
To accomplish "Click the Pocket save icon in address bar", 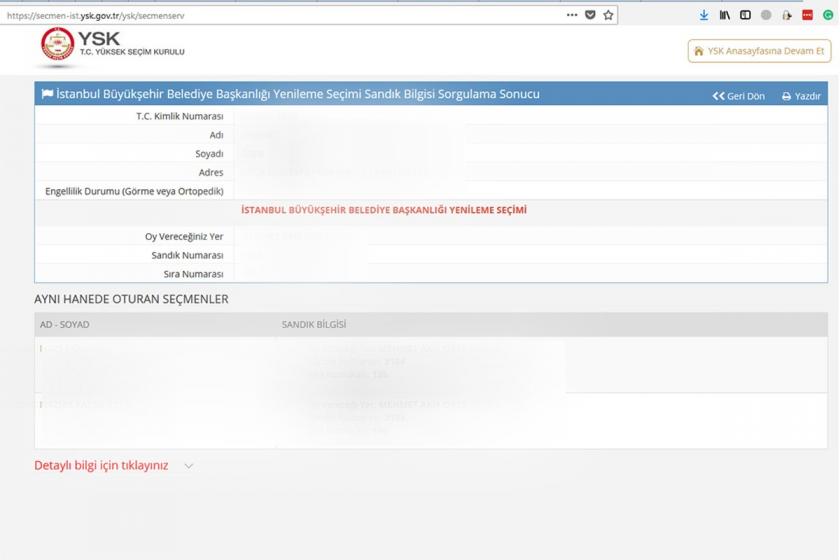I will tap(590, 15).
